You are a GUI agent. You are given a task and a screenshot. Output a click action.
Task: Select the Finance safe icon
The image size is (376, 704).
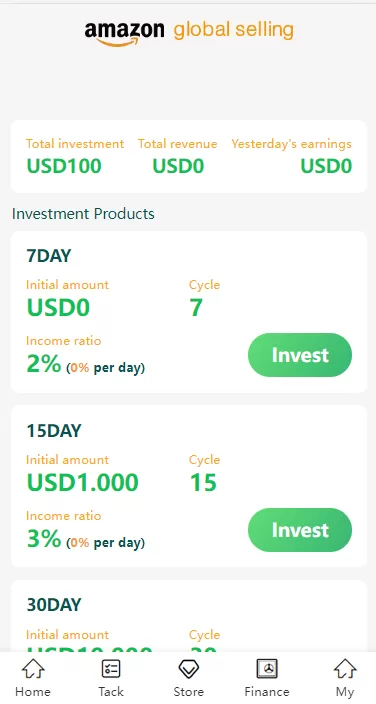(x=267, y=669)
